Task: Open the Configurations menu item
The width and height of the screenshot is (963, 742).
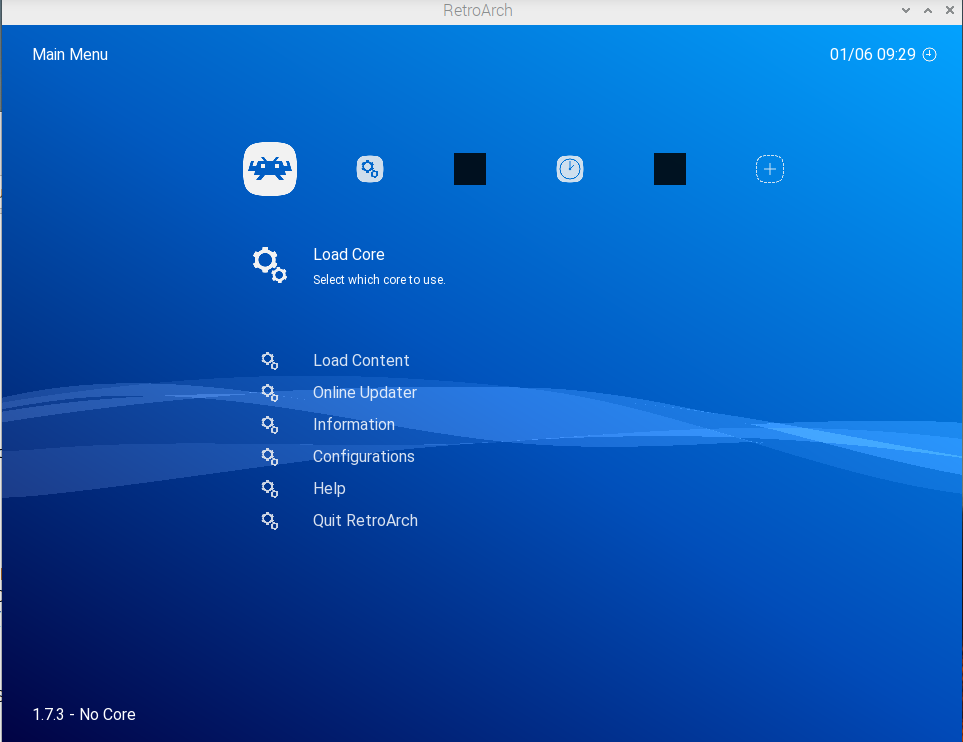Action: [363, 457]
